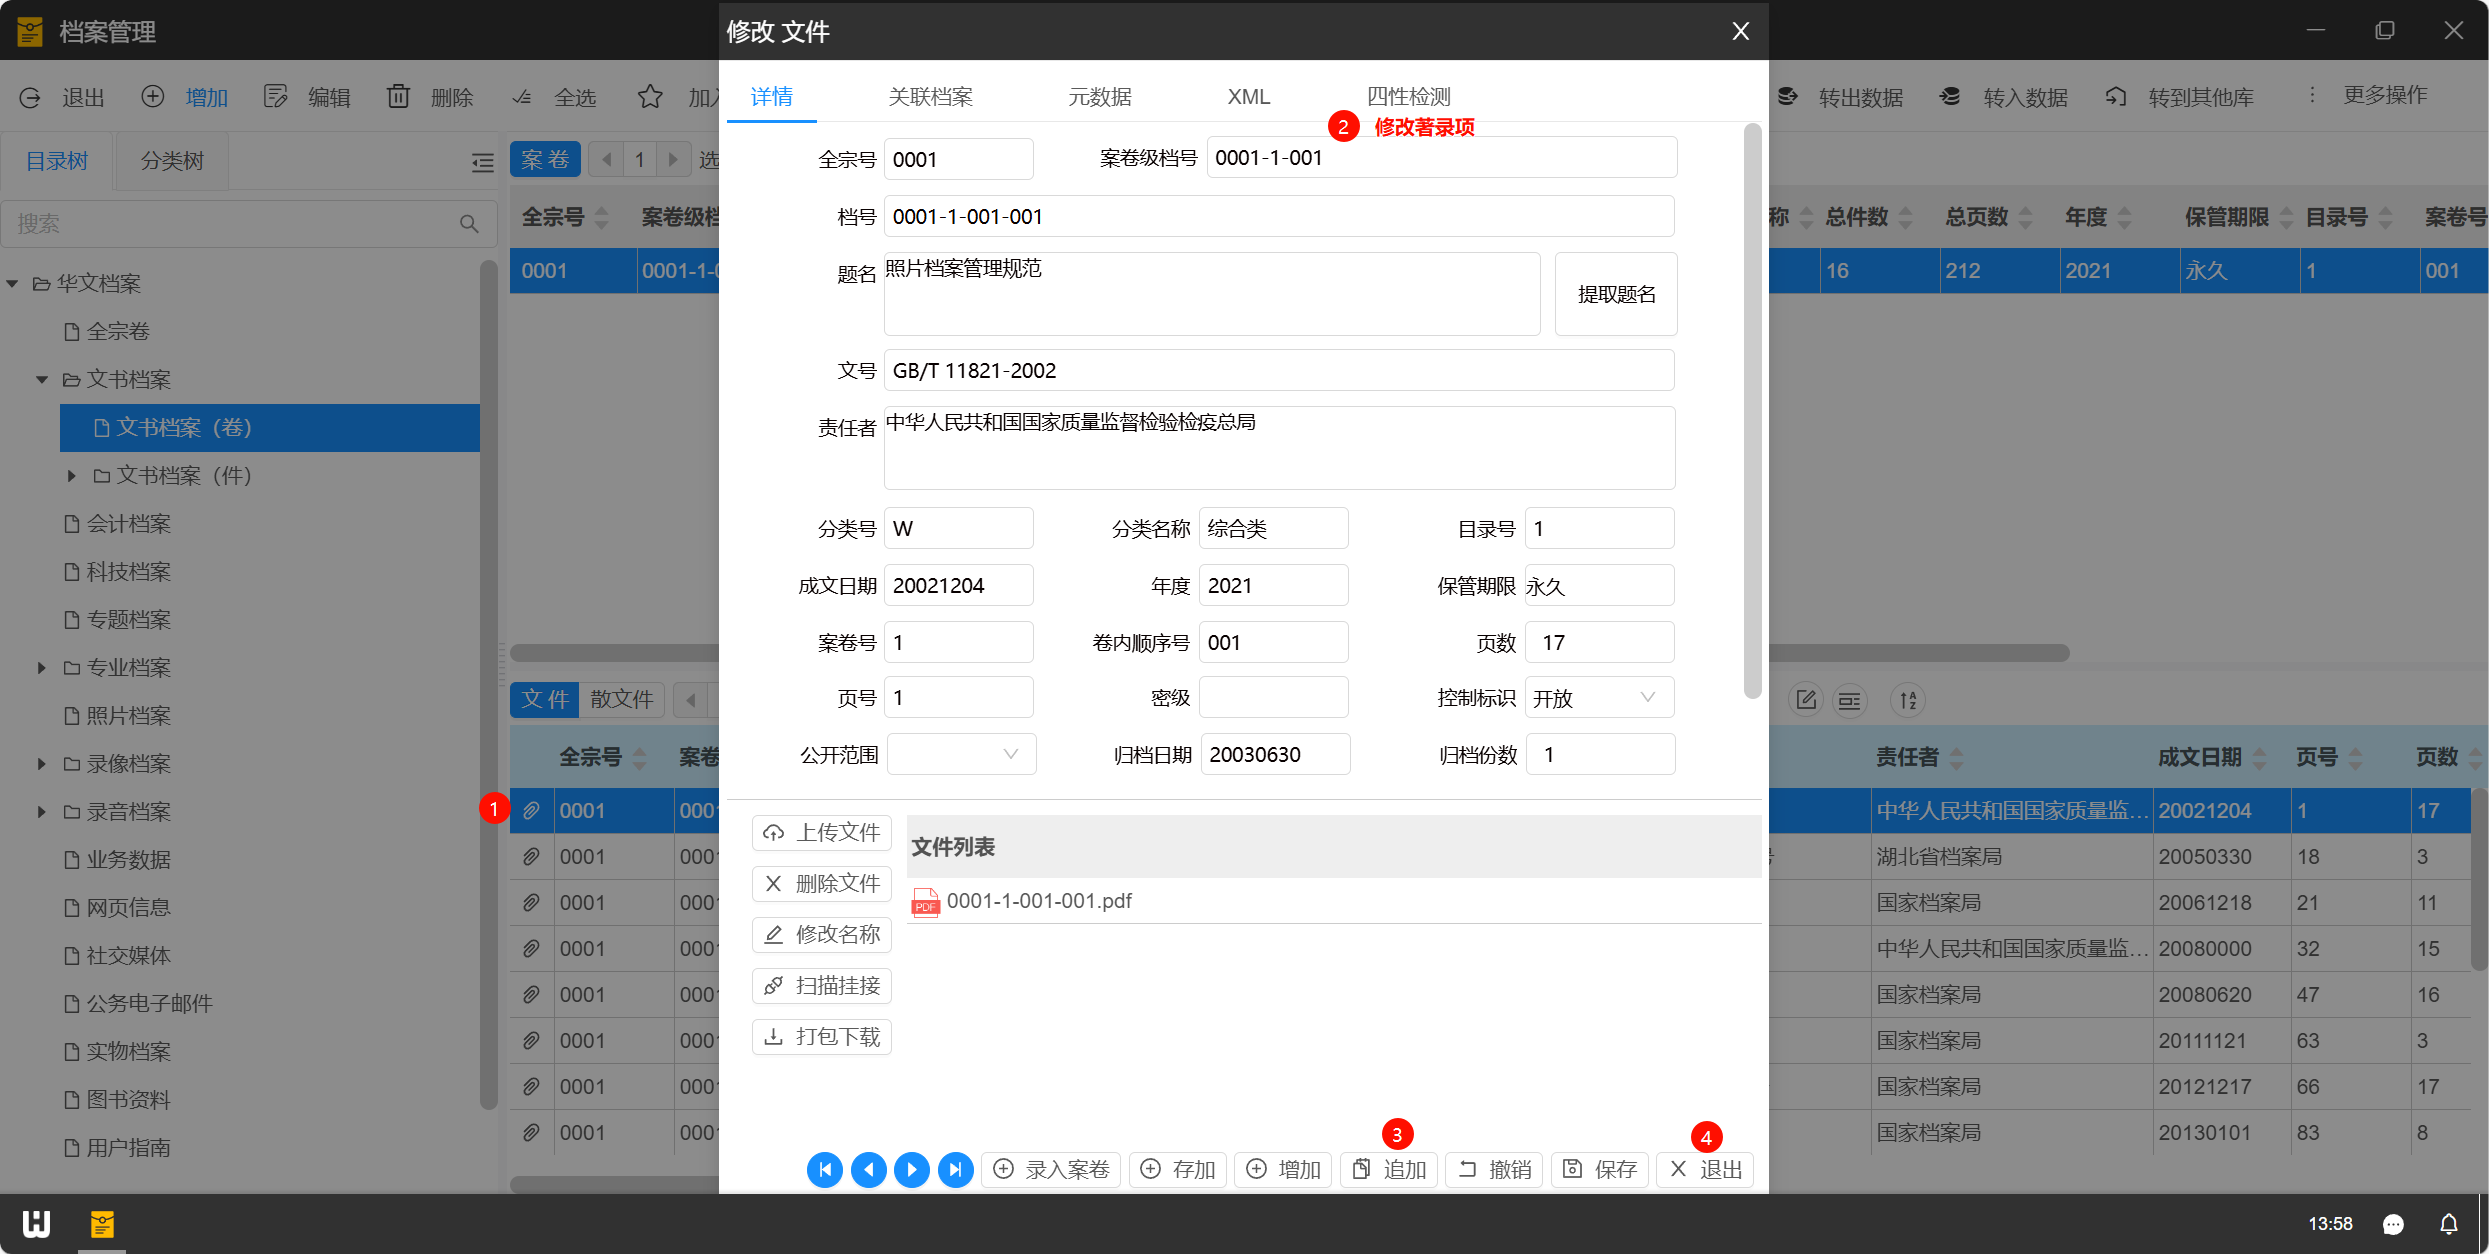Image resolution: width=2489 pixels, height=1254 pixels.
Task: Go to previous record arrow button
Action: coord(868,1169)
